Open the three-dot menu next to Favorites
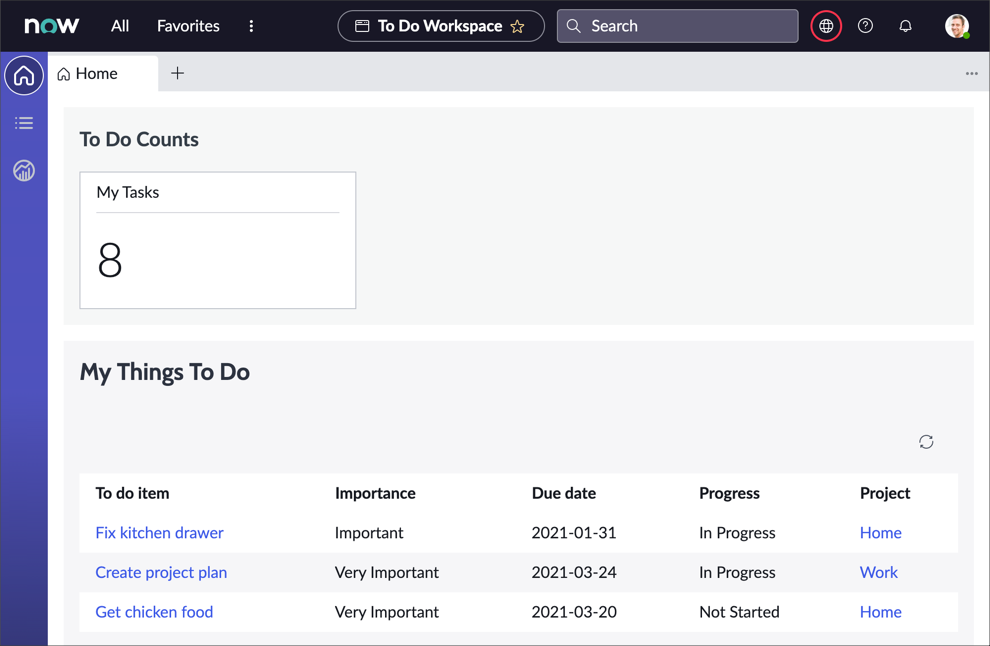Screen dimensions: 990x646 [x=251, y=26]
